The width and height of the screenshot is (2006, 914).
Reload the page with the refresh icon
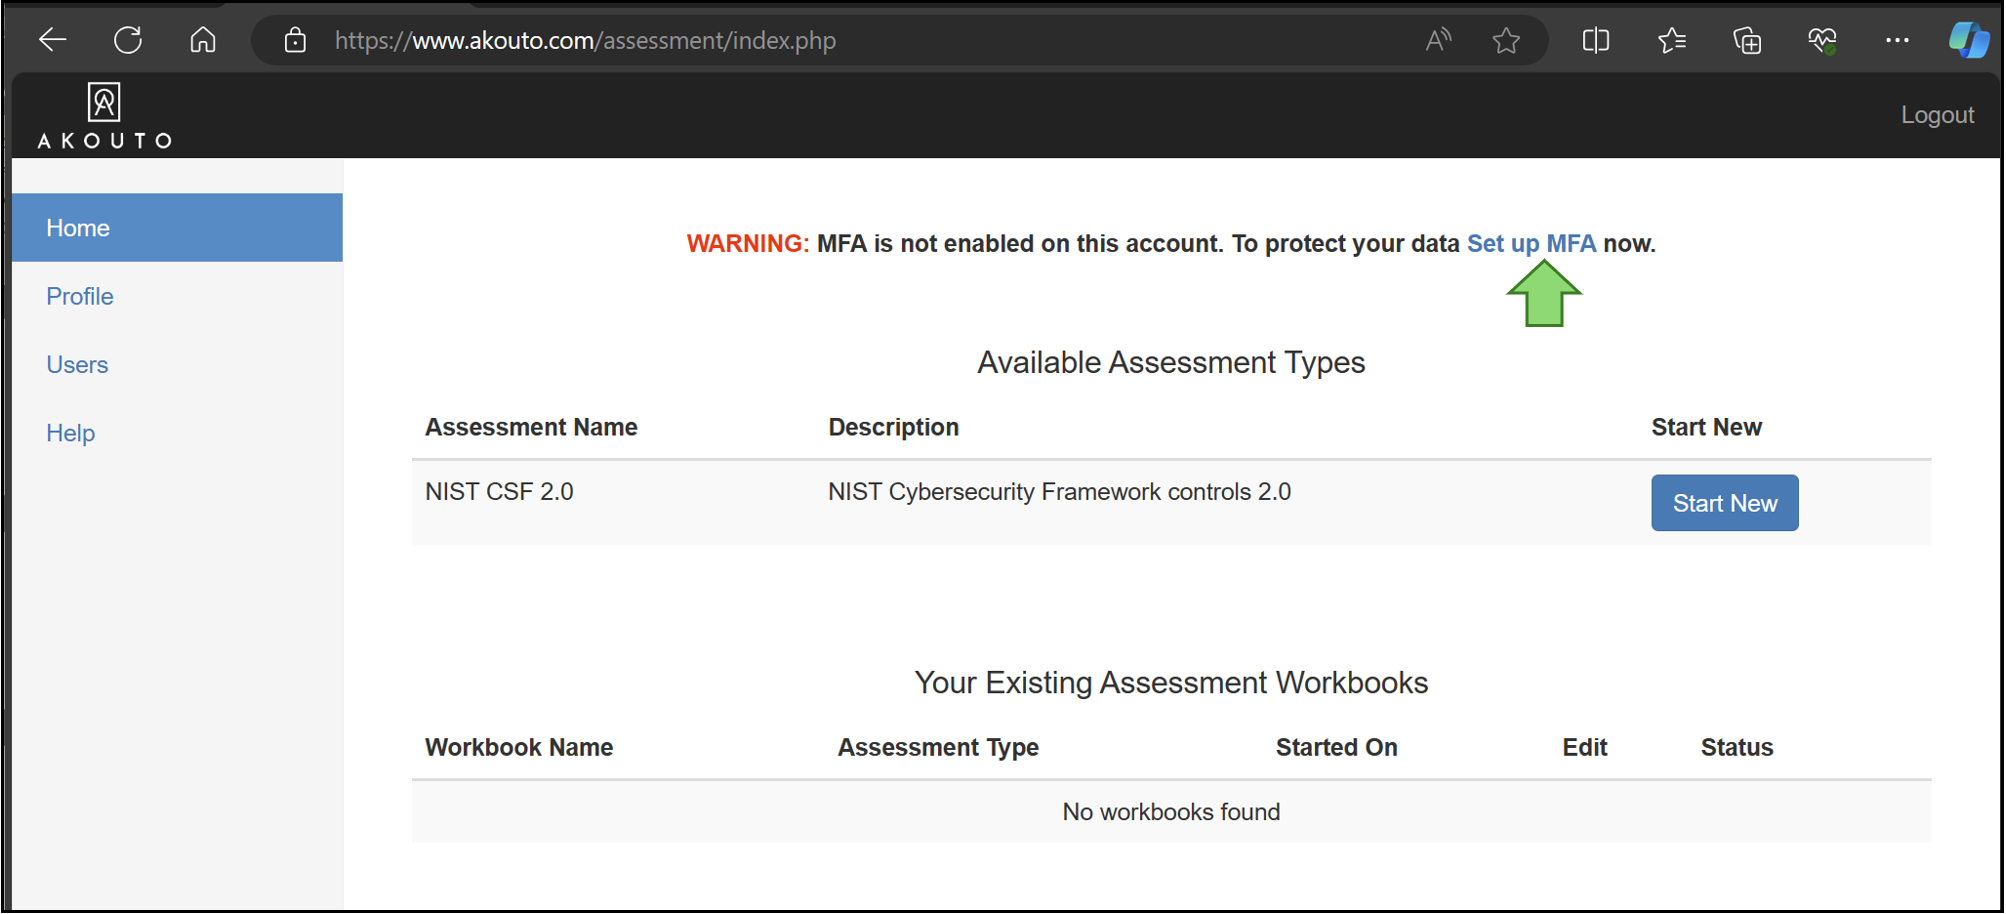(128, 40)
